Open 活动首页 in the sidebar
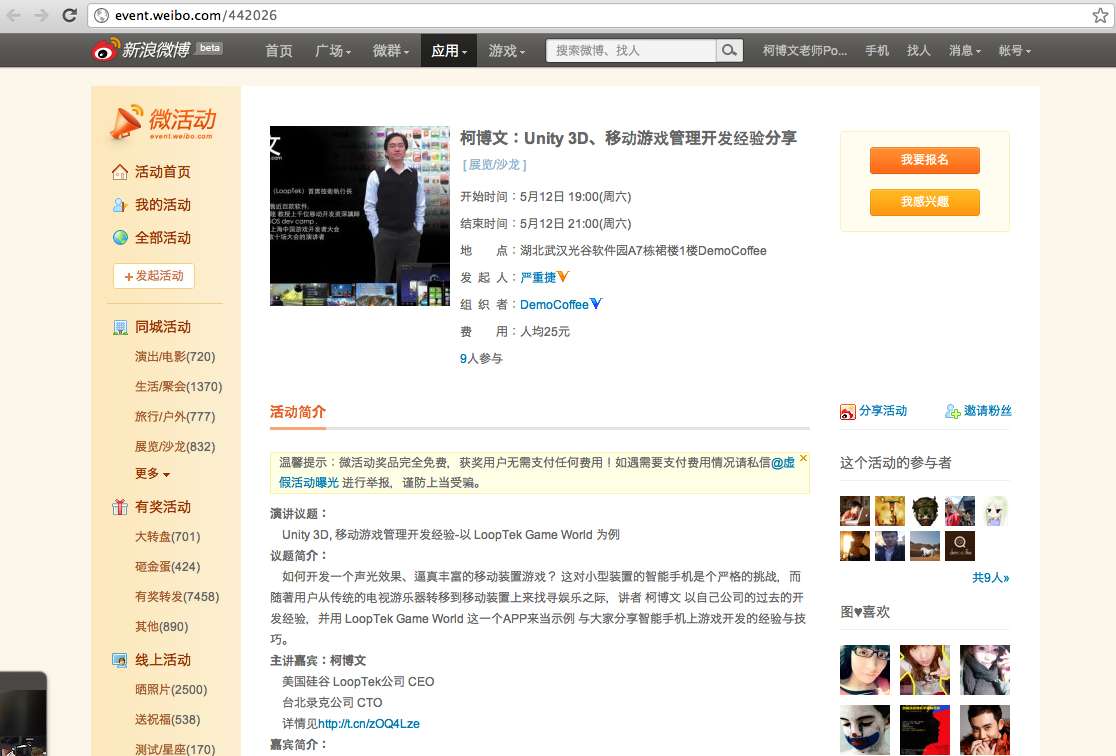The width and height of the screenshot is (1116, 756). click(162, 172)
